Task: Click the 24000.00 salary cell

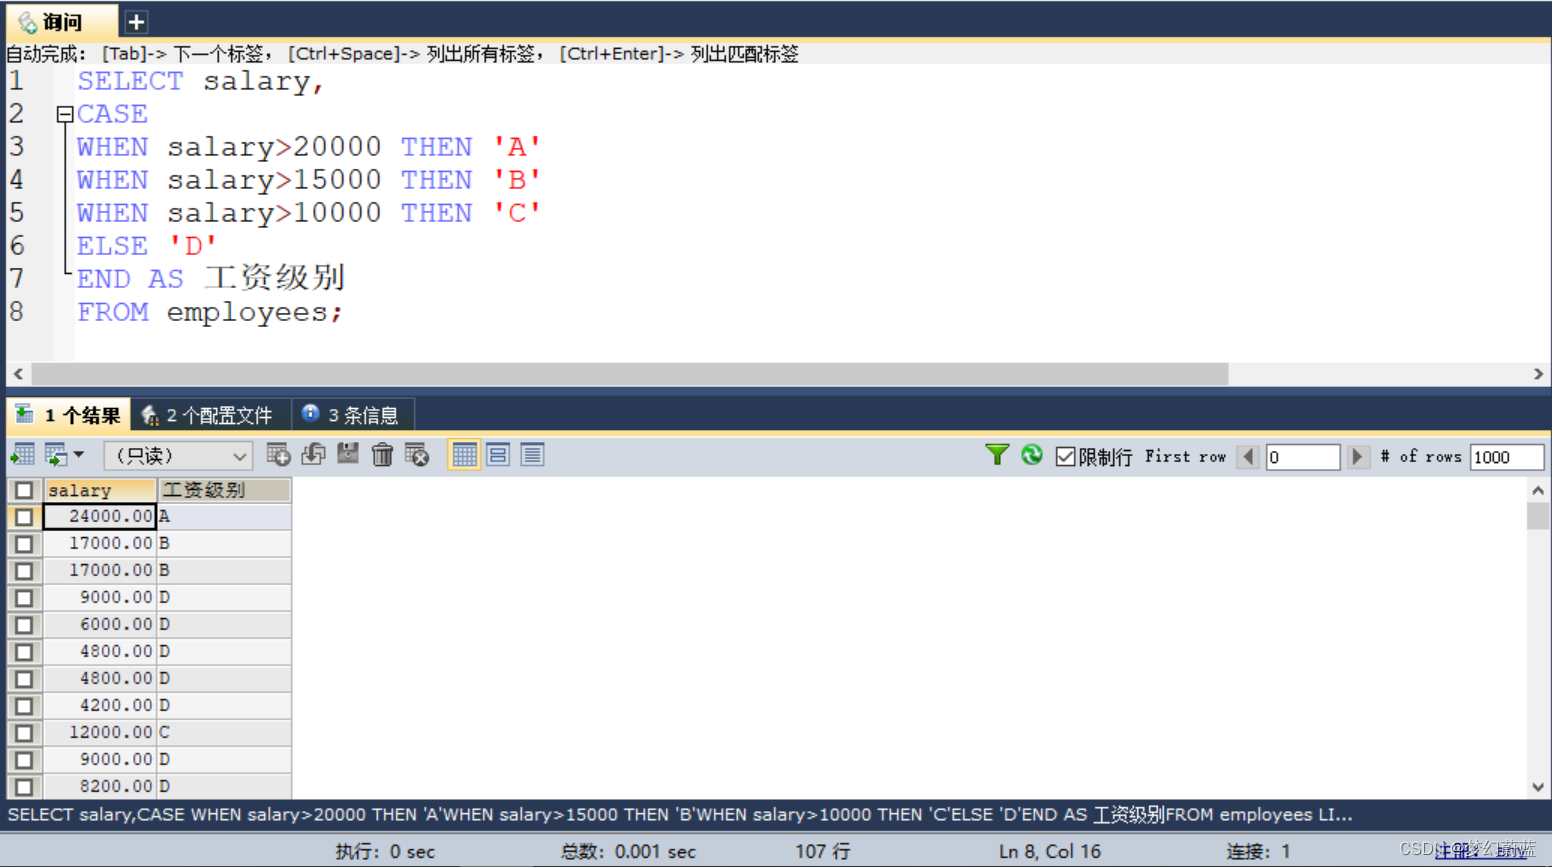Action: (x=100, y=517)
